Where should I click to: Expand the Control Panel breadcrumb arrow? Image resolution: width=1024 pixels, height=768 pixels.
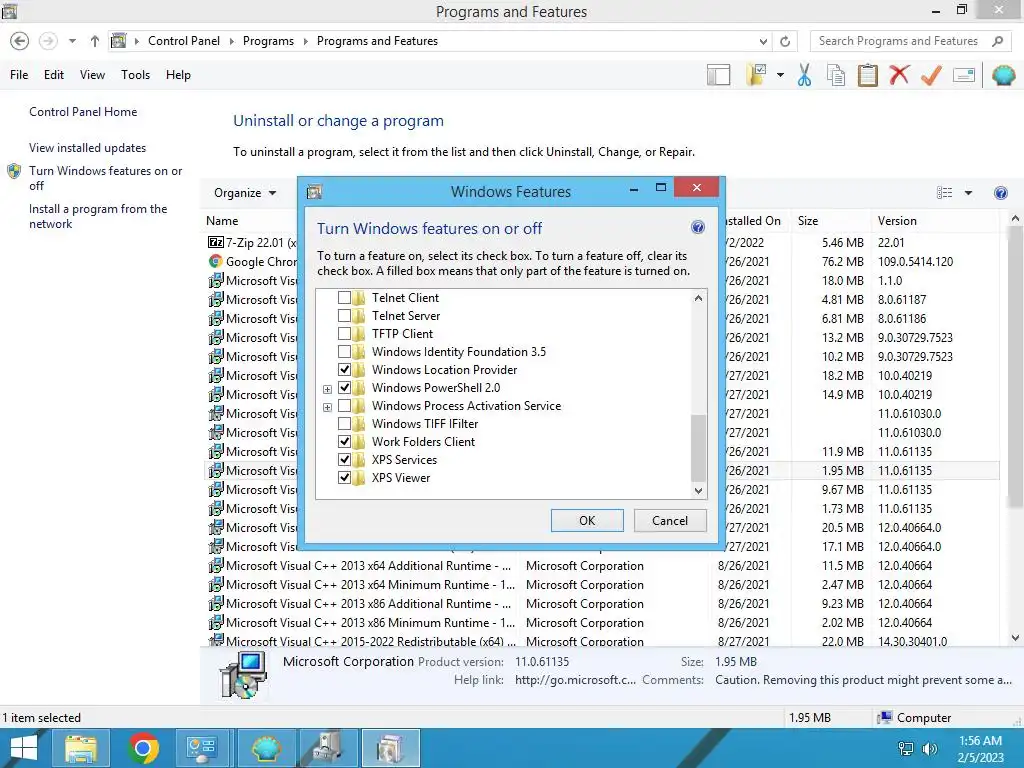coord(231,41)
